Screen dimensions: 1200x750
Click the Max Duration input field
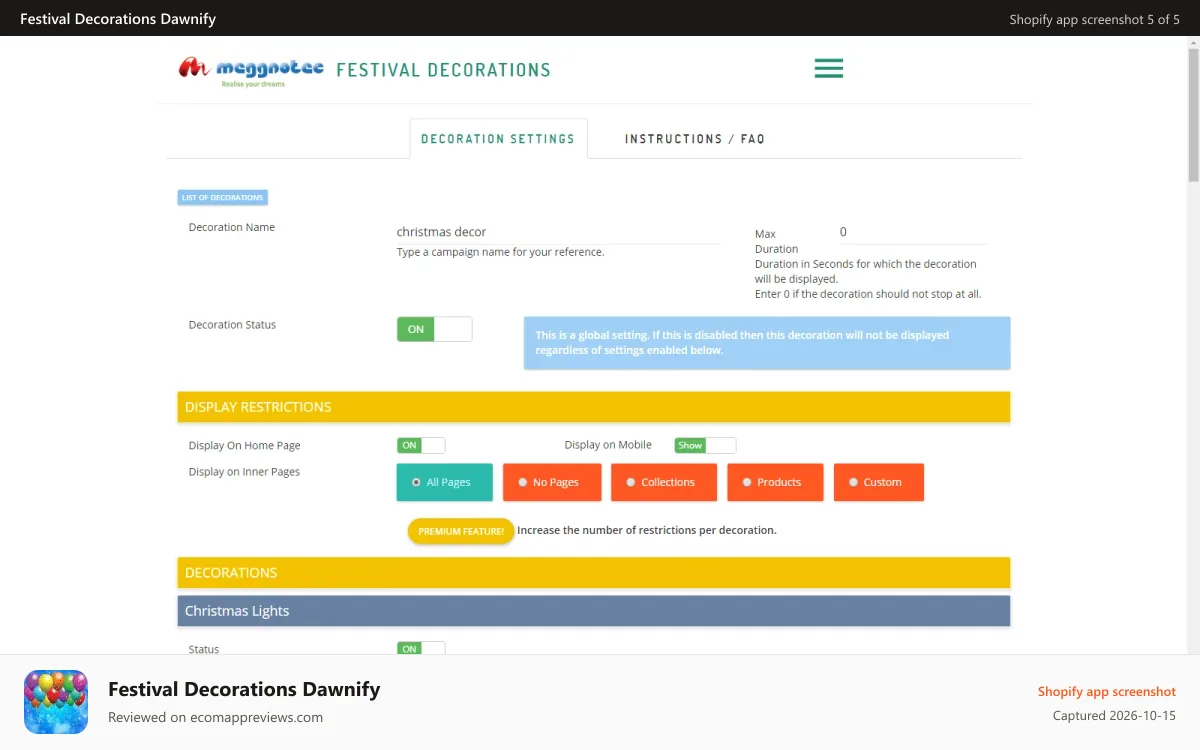click(x=913, y=232)
